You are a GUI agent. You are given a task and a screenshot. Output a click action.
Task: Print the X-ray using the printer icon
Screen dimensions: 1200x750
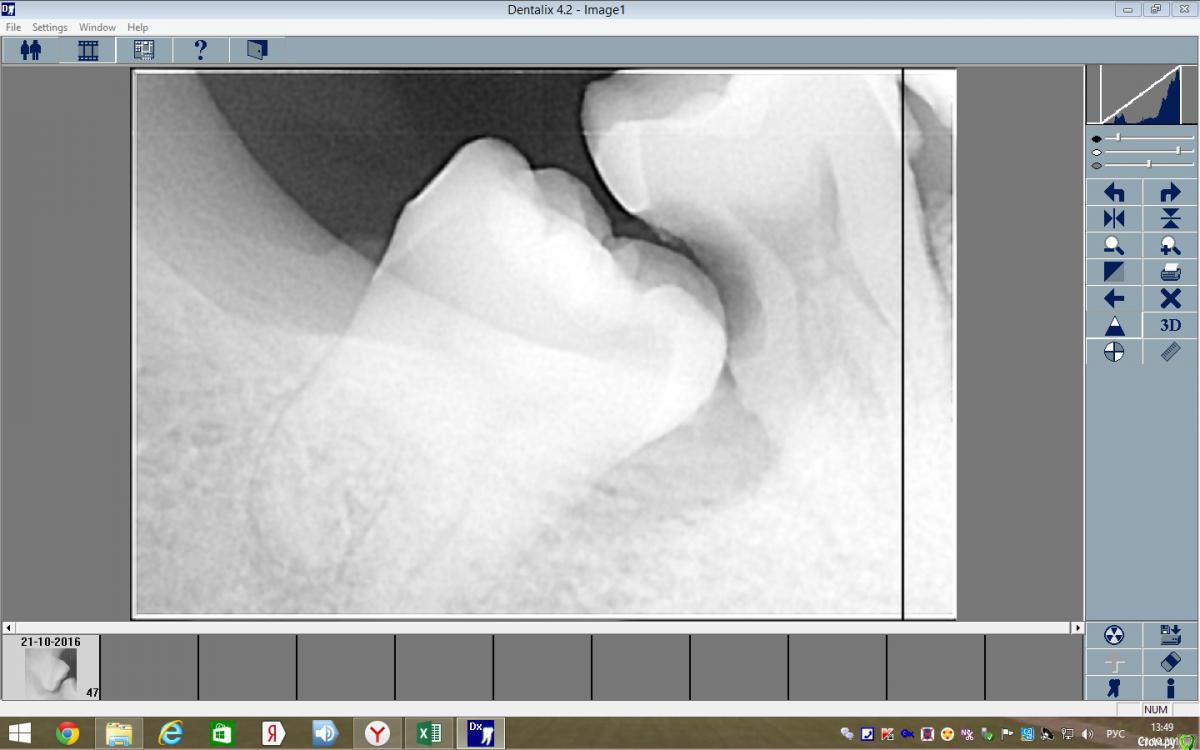coord(1170,272)
